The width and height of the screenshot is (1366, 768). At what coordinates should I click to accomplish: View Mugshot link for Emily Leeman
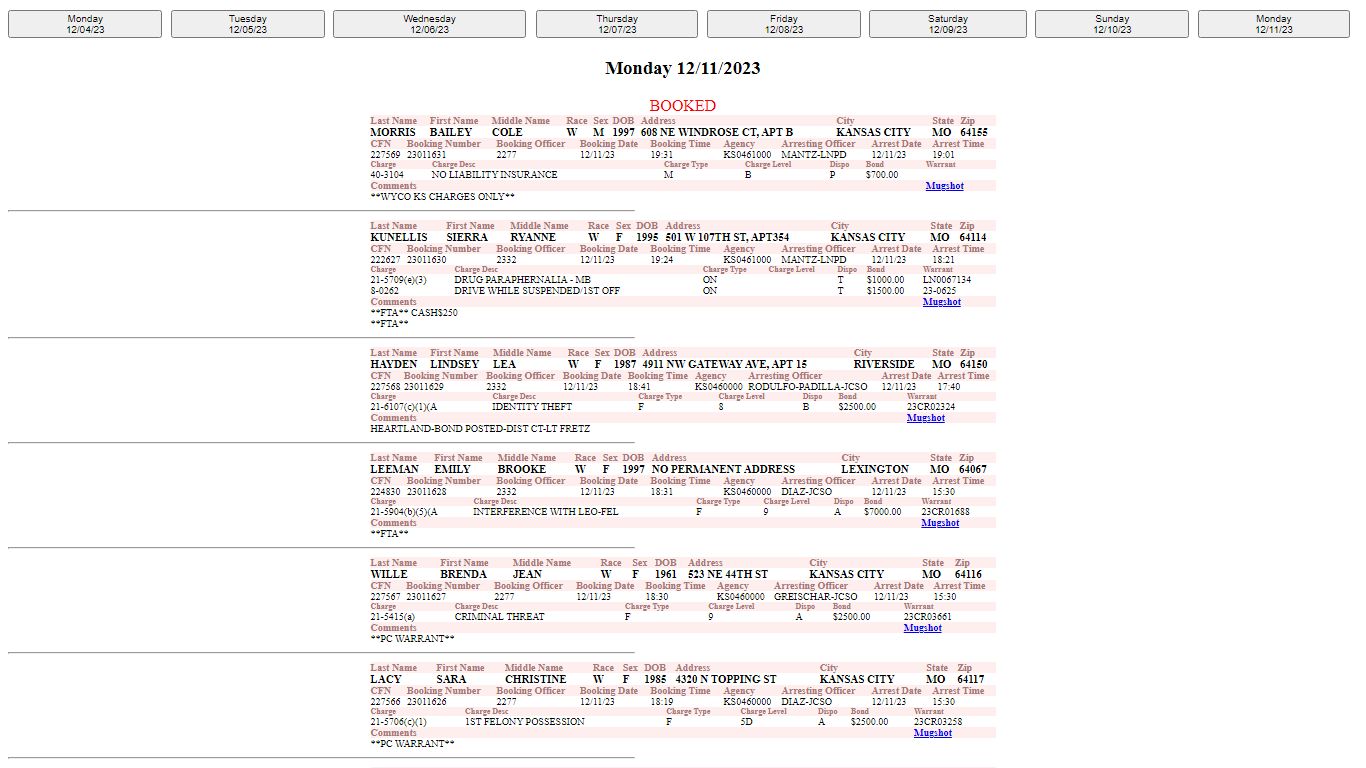[x=940, y=523]
